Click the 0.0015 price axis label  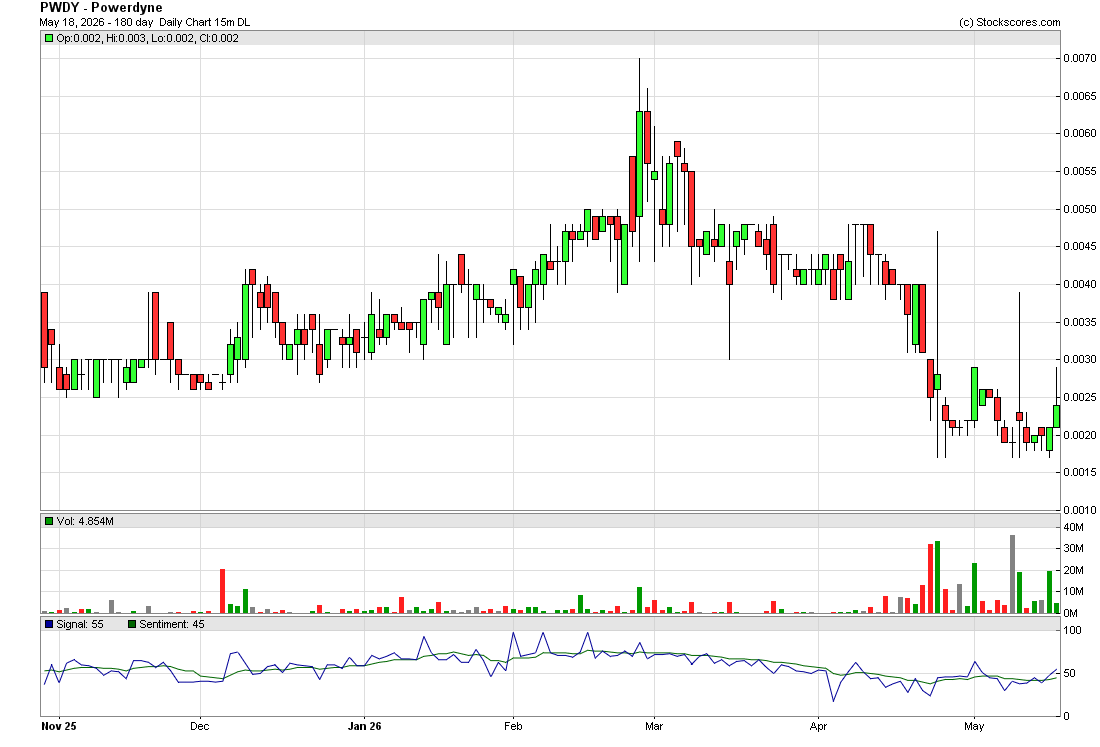pyautogui.click(x=1079, y=472)
